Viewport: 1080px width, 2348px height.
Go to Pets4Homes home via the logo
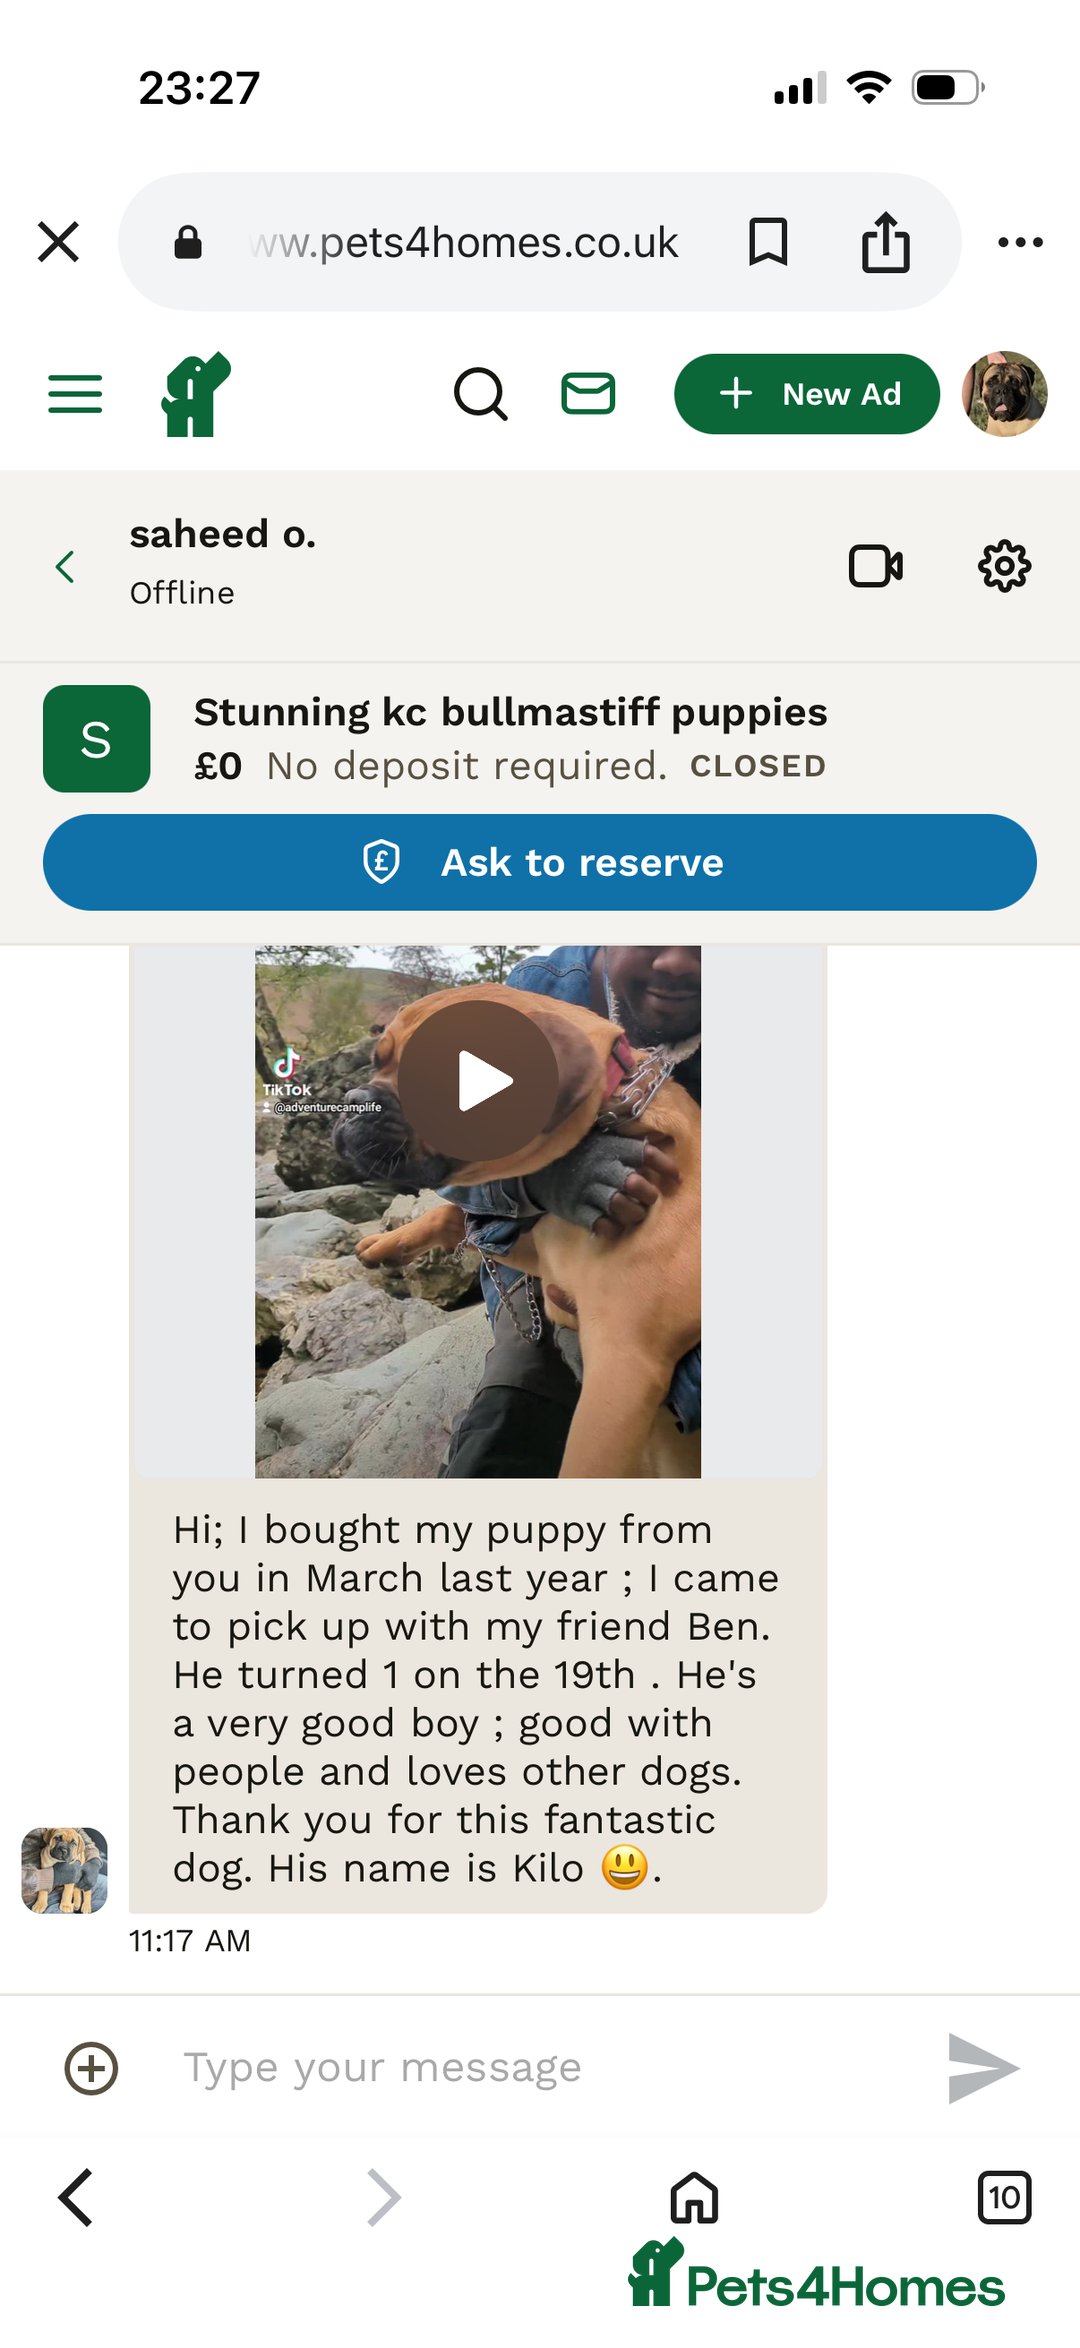pos(196,394)
